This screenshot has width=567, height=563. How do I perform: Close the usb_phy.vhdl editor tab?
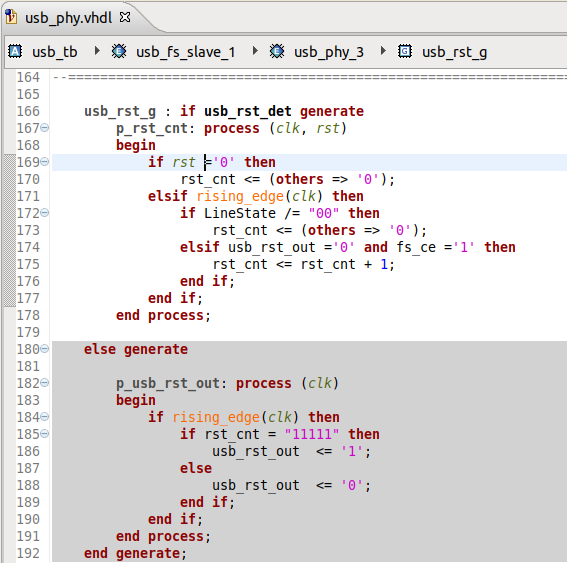point(125,17)
